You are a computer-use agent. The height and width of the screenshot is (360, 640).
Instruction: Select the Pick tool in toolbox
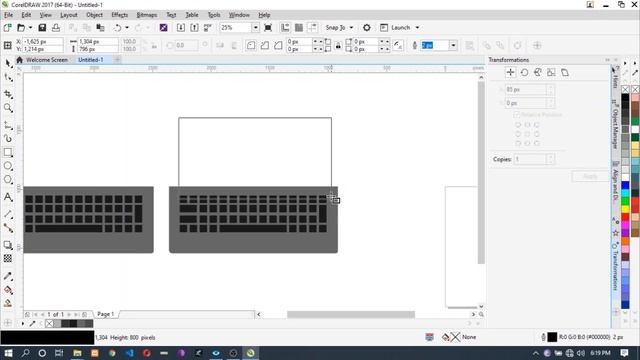[8, 63]
